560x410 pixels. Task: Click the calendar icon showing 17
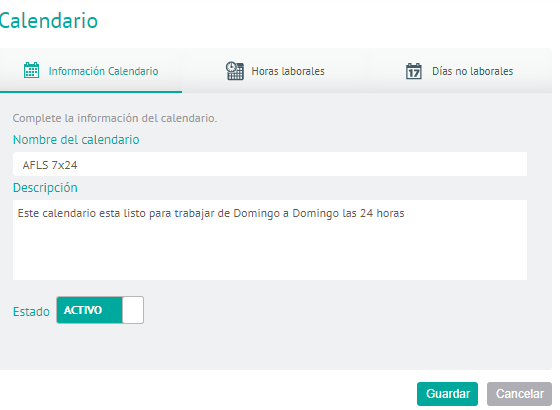(414, 71)
